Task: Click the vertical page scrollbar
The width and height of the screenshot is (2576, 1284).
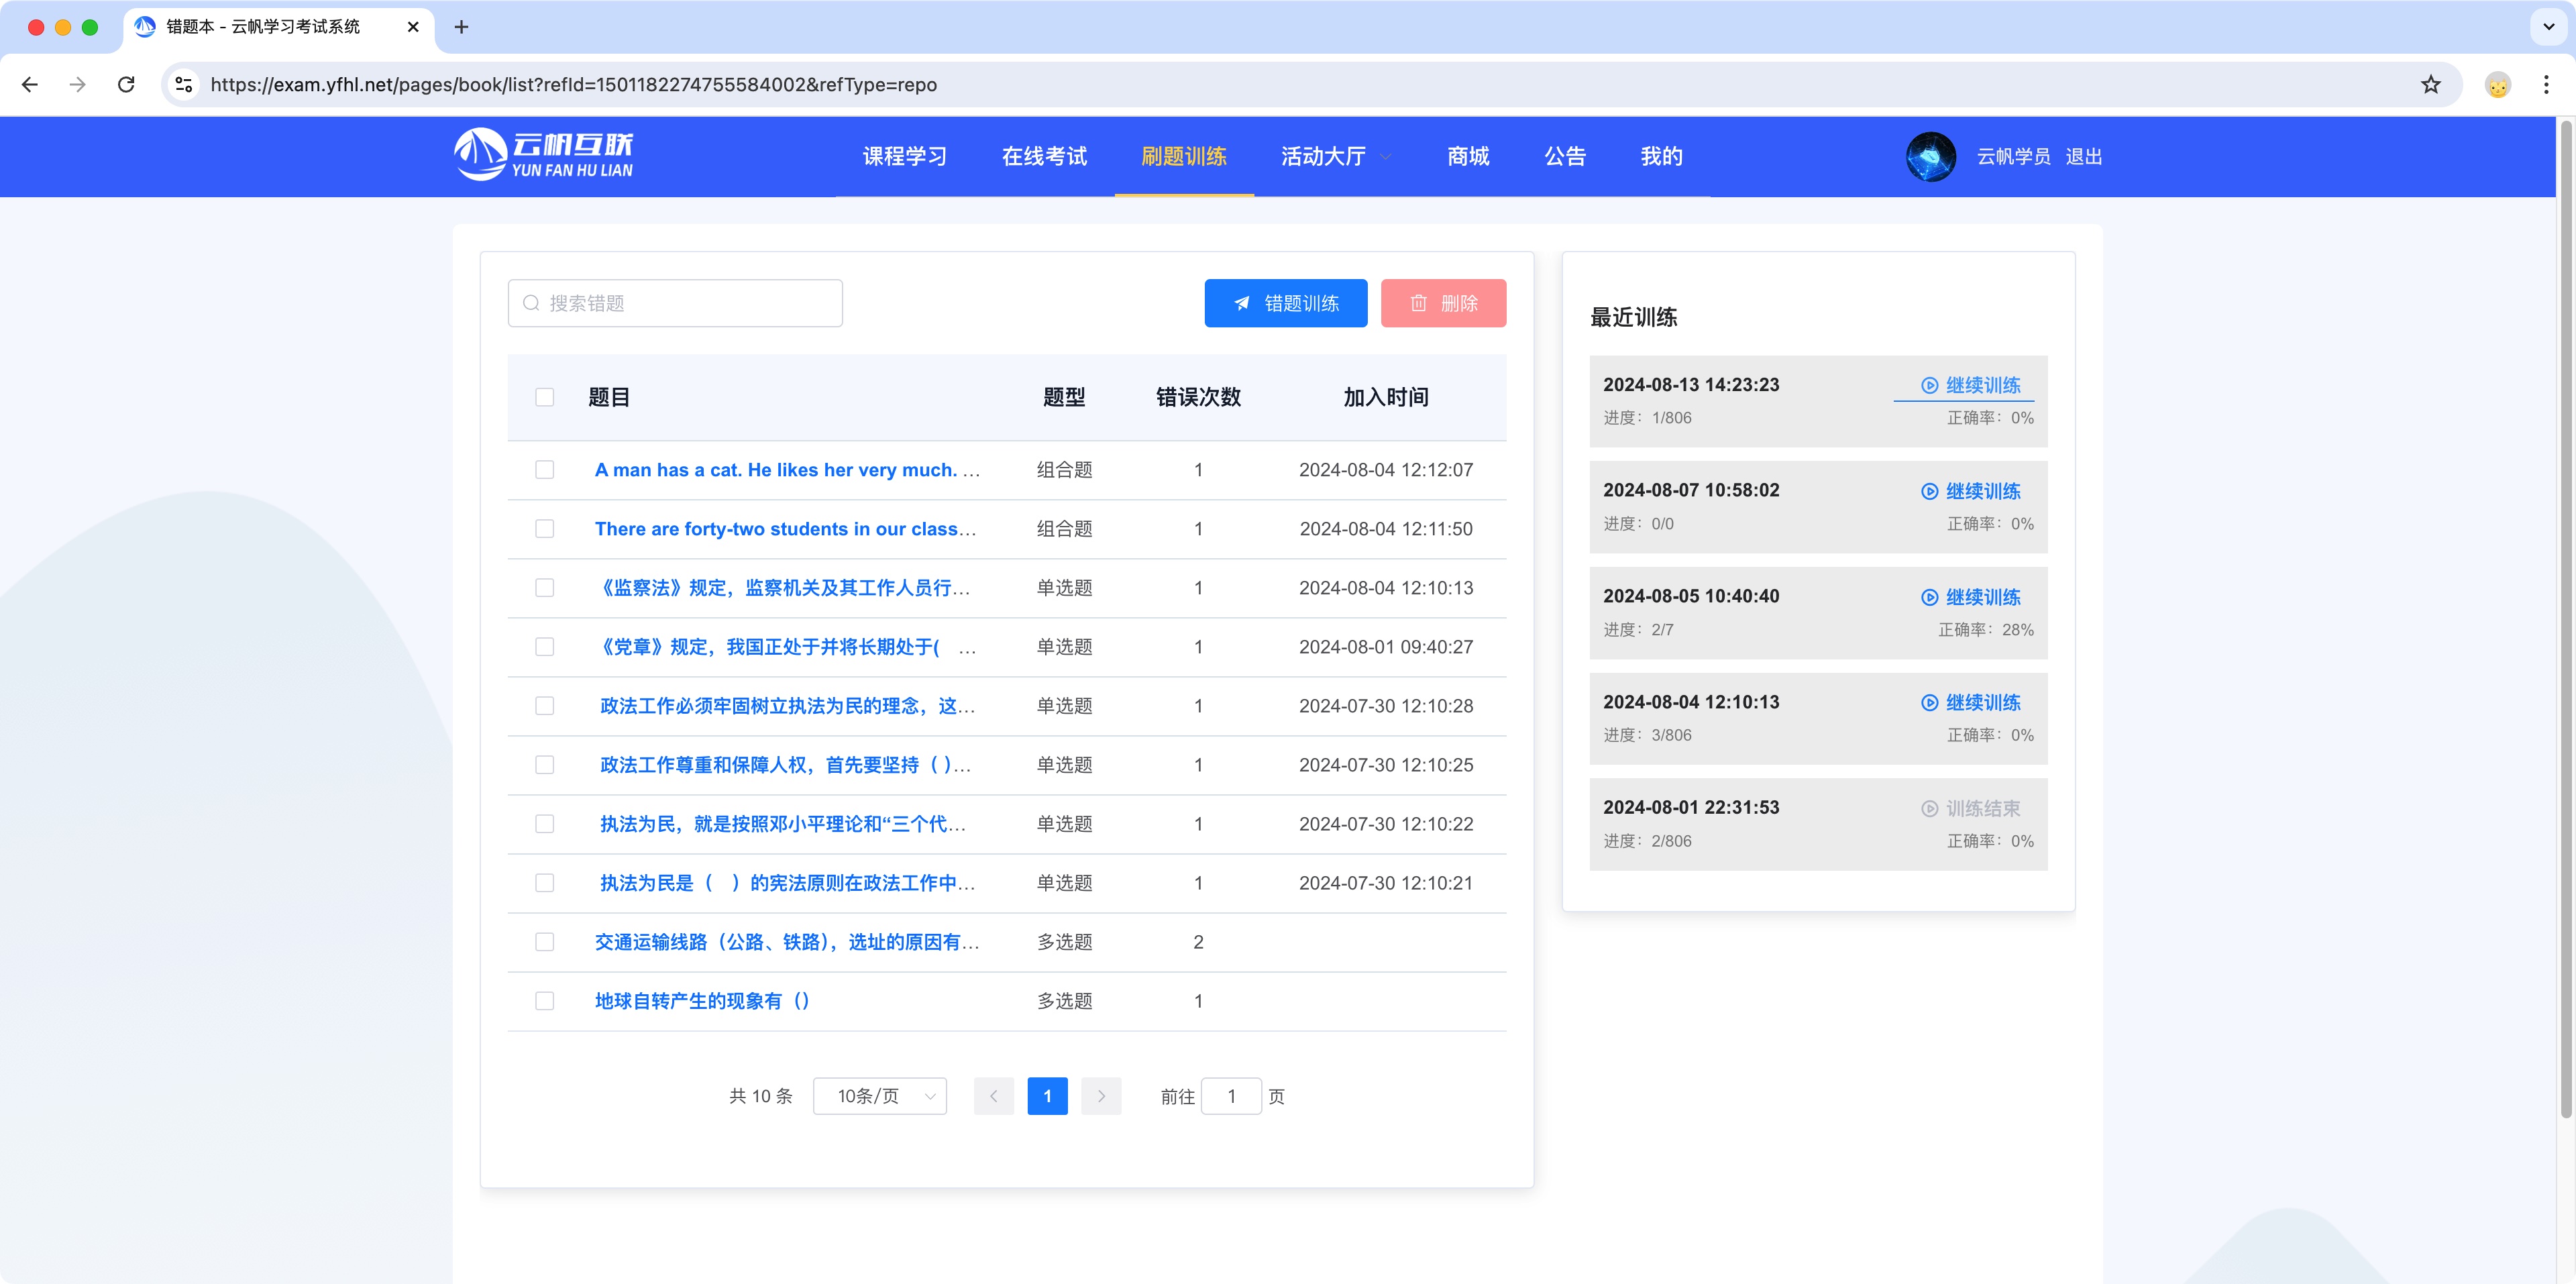Action: coord(2566,620)
